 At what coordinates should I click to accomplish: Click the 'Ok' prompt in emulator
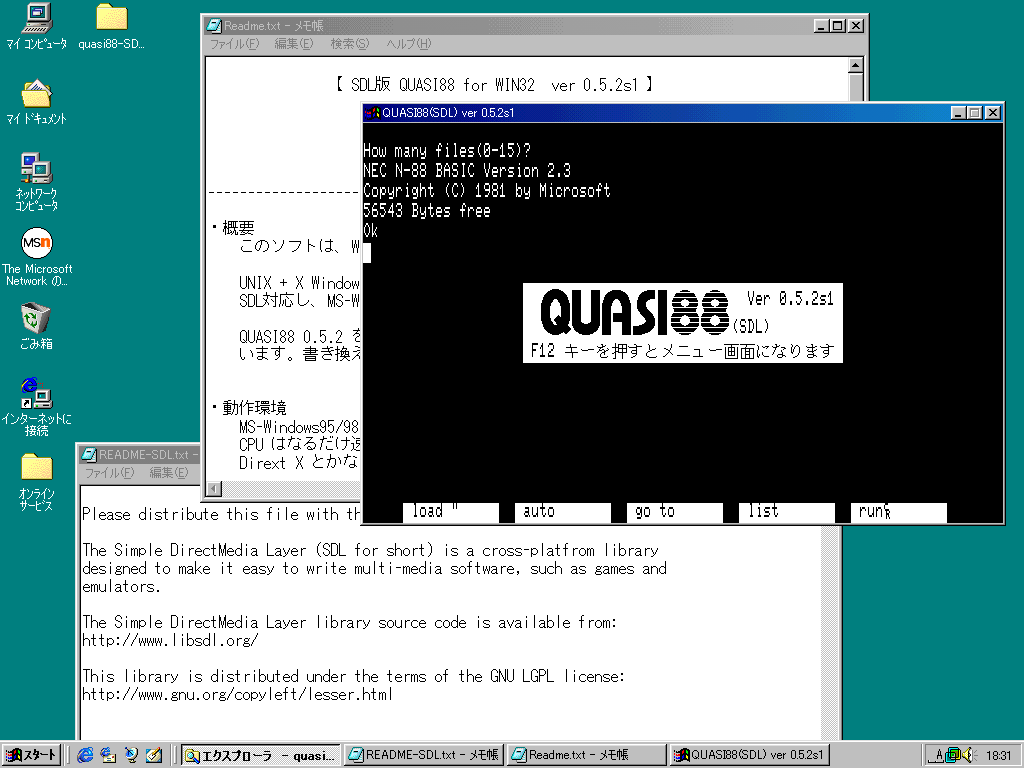pos(370,231)
